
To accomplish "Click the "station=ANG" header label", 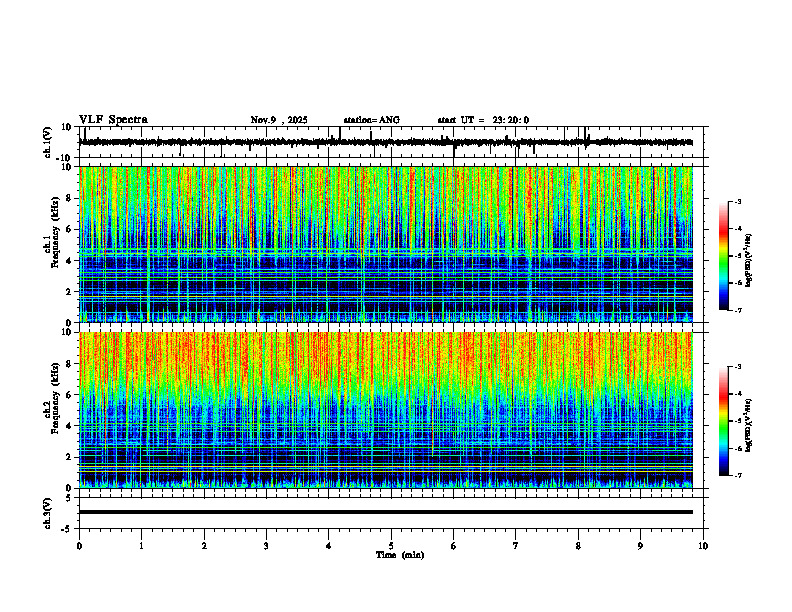I will 372,120.
